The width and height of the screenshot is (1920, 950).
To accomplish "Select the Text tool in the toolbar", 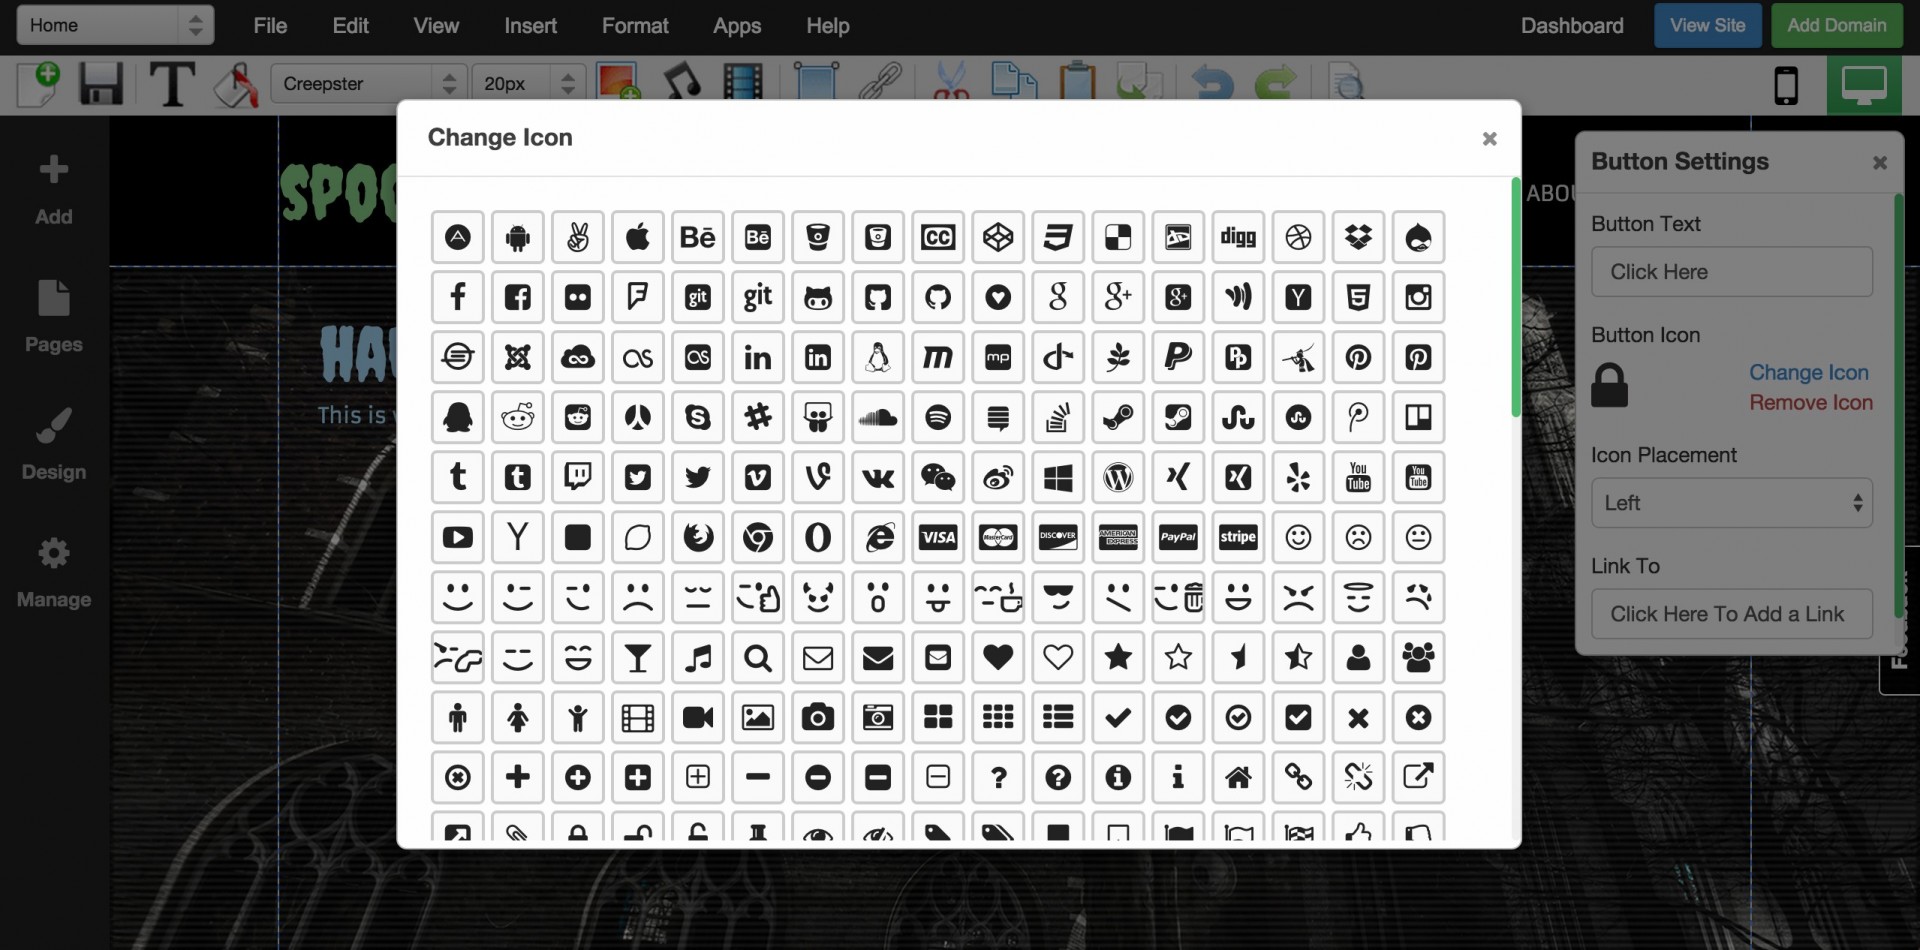I will (172, 85).
